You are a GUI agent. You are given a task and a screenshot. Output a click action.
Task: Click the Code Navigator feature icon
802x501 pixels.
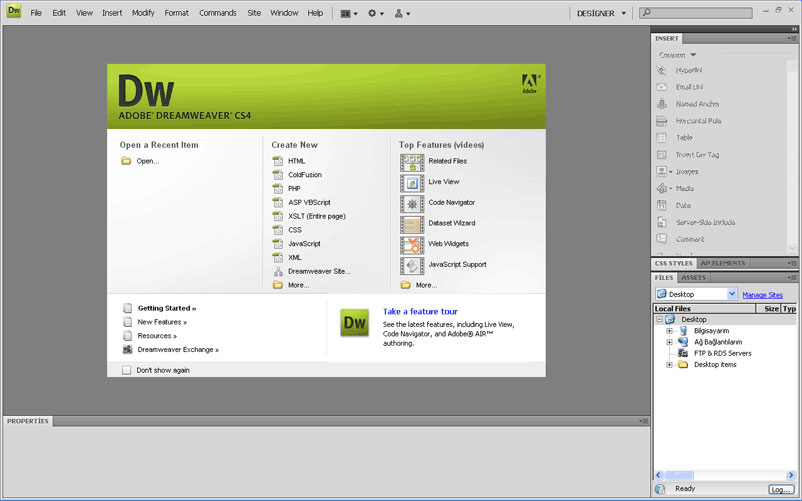click(x=412, y=204)
